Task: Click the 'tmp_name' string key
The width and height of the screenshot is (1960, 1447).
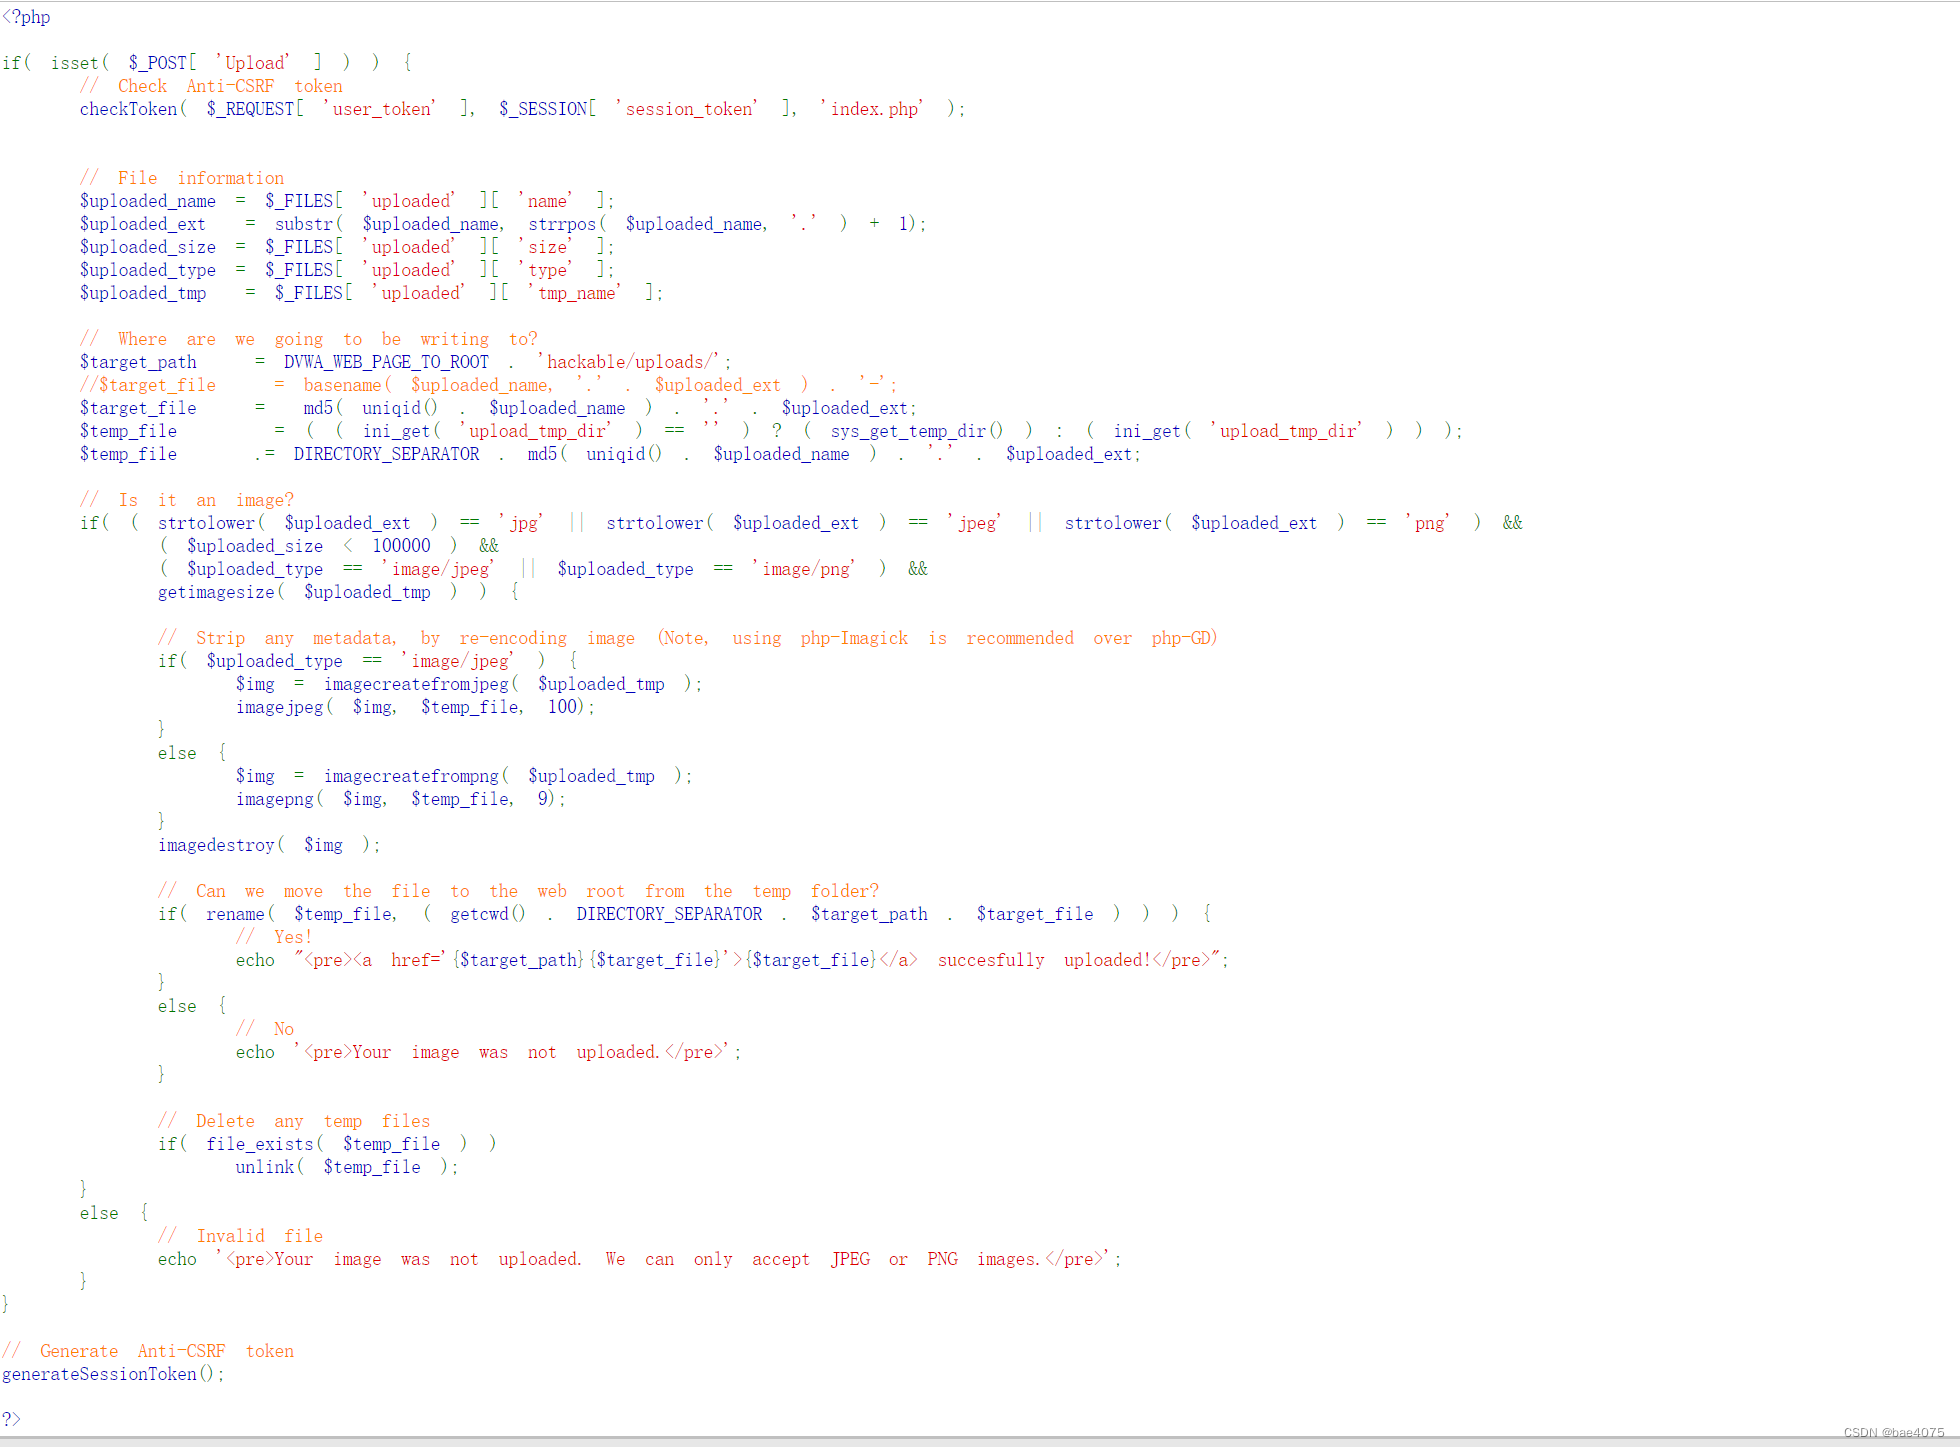Action: point(573,293)
